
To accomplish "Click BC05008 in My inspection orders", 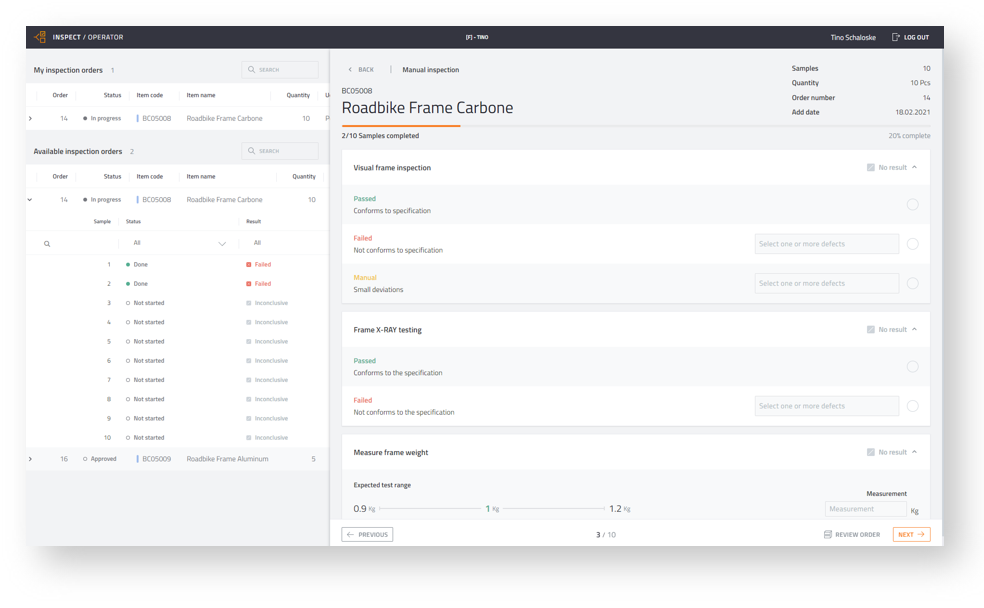I will coord(156,118).
